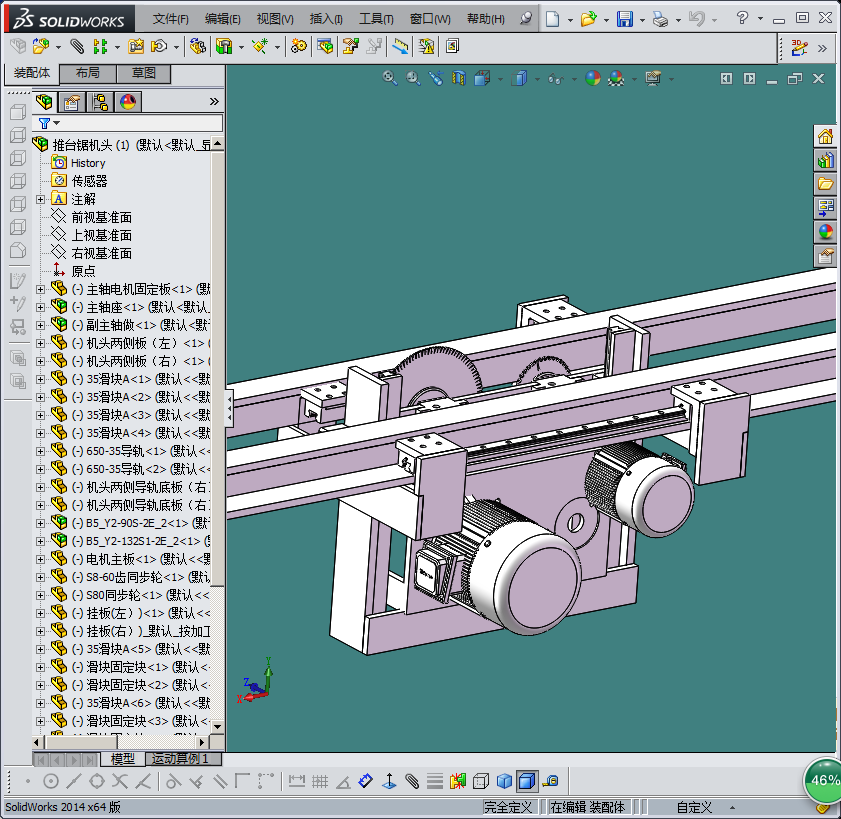Open the ConfigurationManager tab icon
Screen dimensions: 841x819
pos(100,102)
